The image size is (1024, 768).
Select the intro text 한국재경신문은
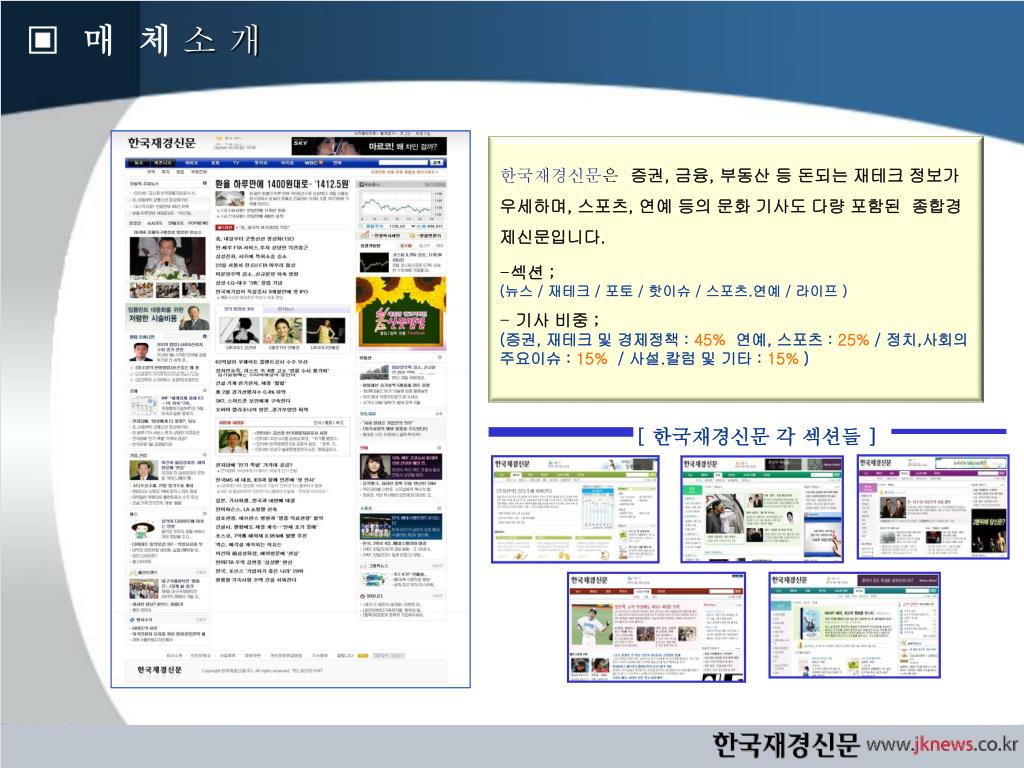click(558, 175)
